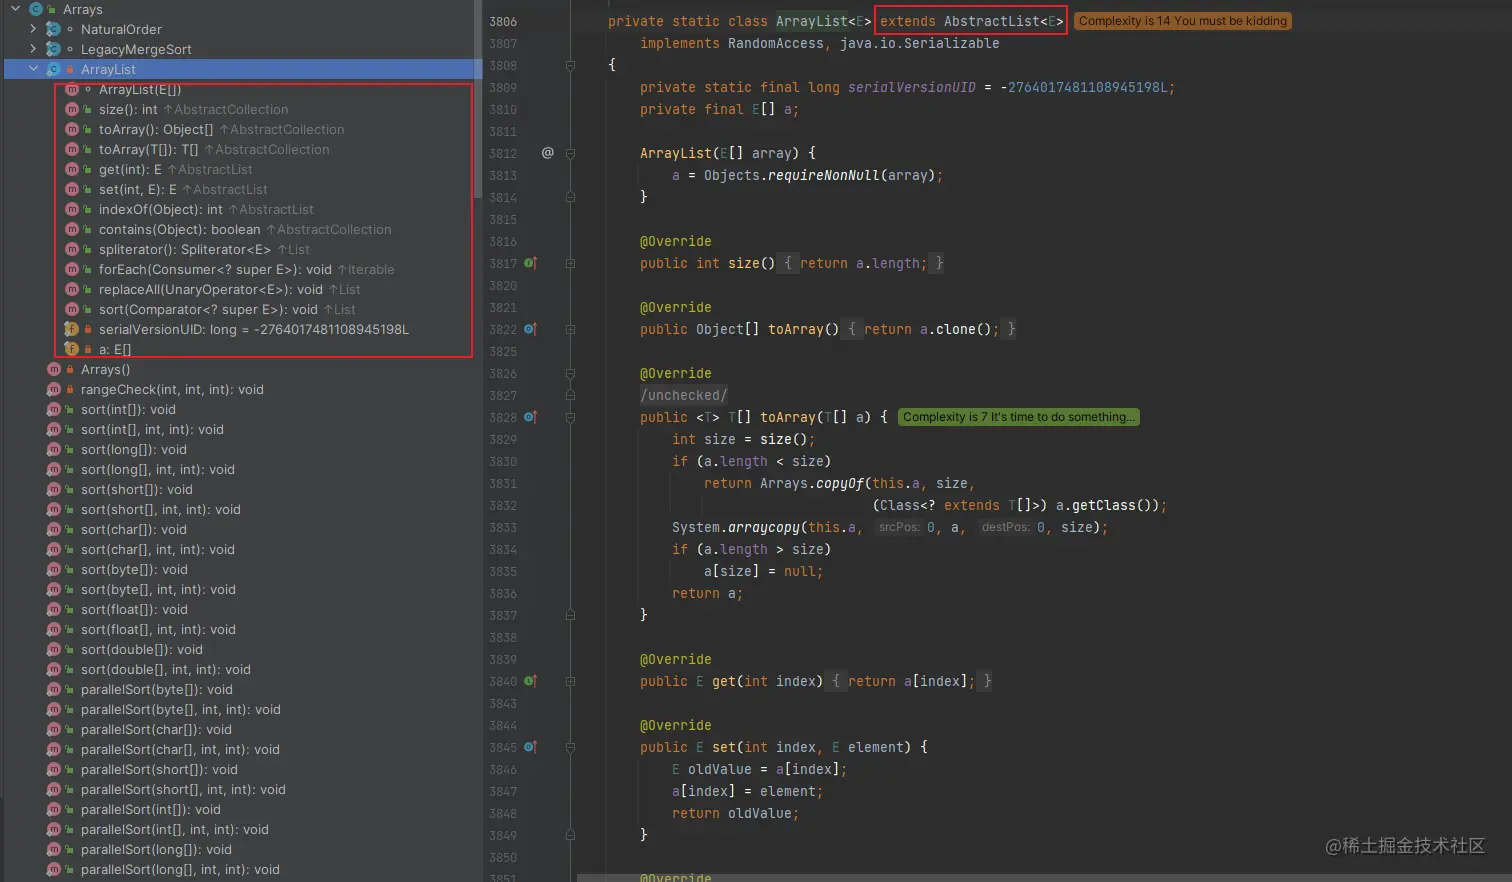Collapse the Arrays node in the Structure tree
The height and width of the screenshot is (882, 1512).
tap(16, 9)
